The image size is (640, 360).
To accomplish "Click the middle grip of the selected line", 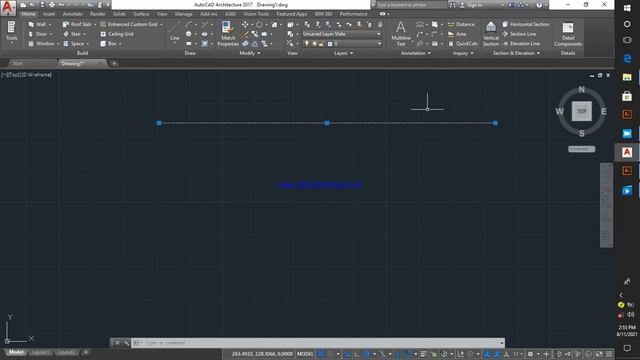I will click(x=327, y=123).
